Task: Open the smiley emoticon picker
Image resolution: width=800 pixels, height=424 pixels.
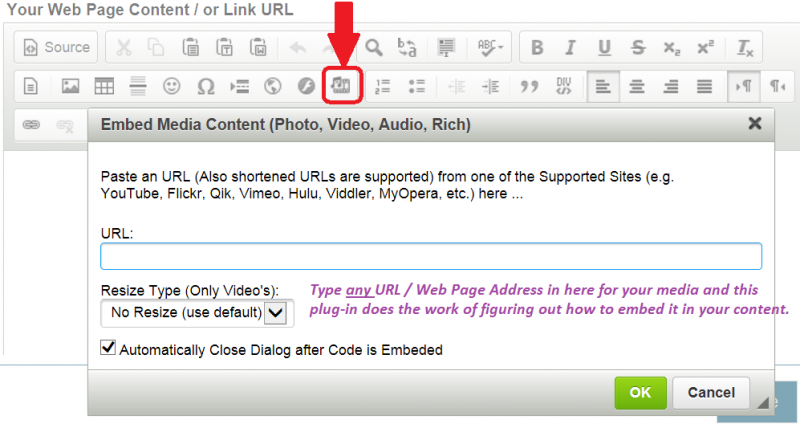Action: click(x=172, y=86)
